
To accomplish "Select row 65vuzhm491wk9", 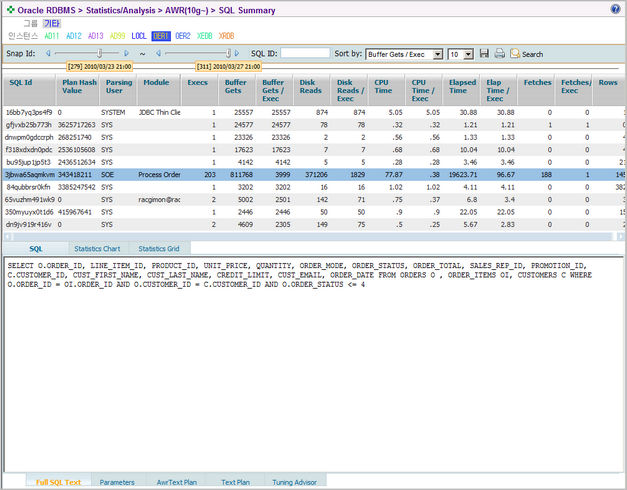I will coord(314,199).
